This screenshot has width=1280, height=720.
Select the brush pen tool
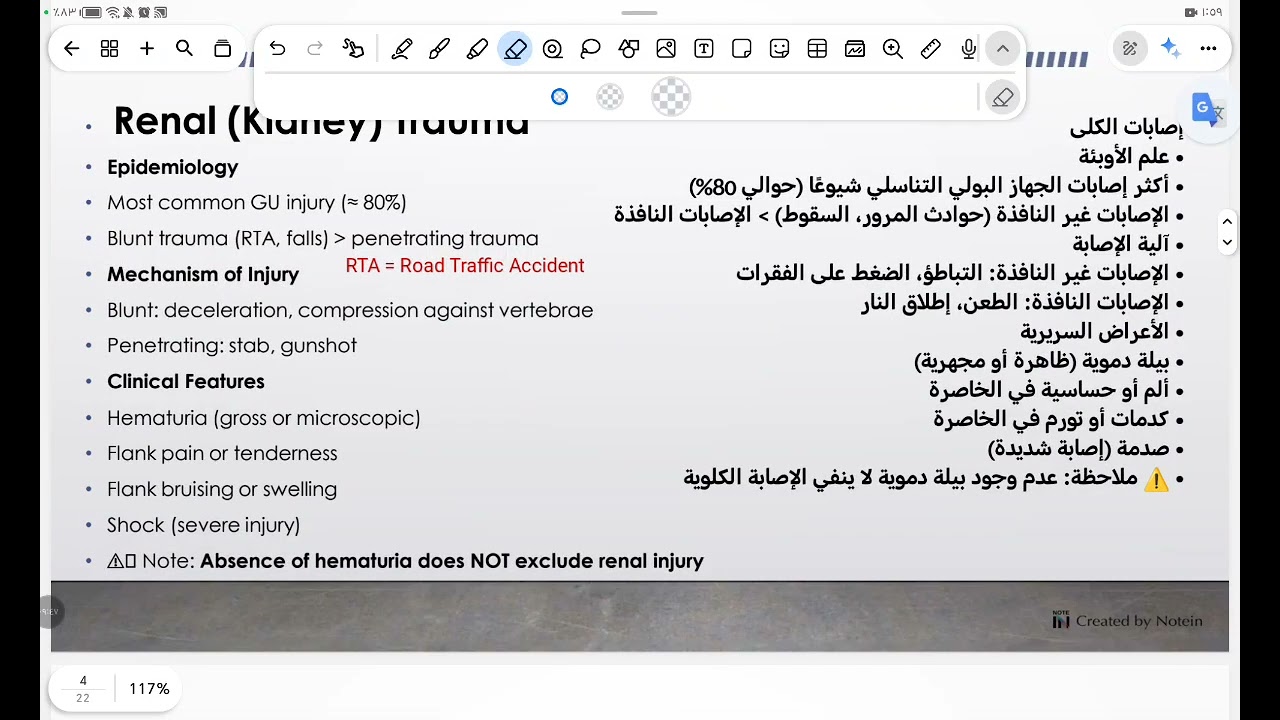point(439,49)
